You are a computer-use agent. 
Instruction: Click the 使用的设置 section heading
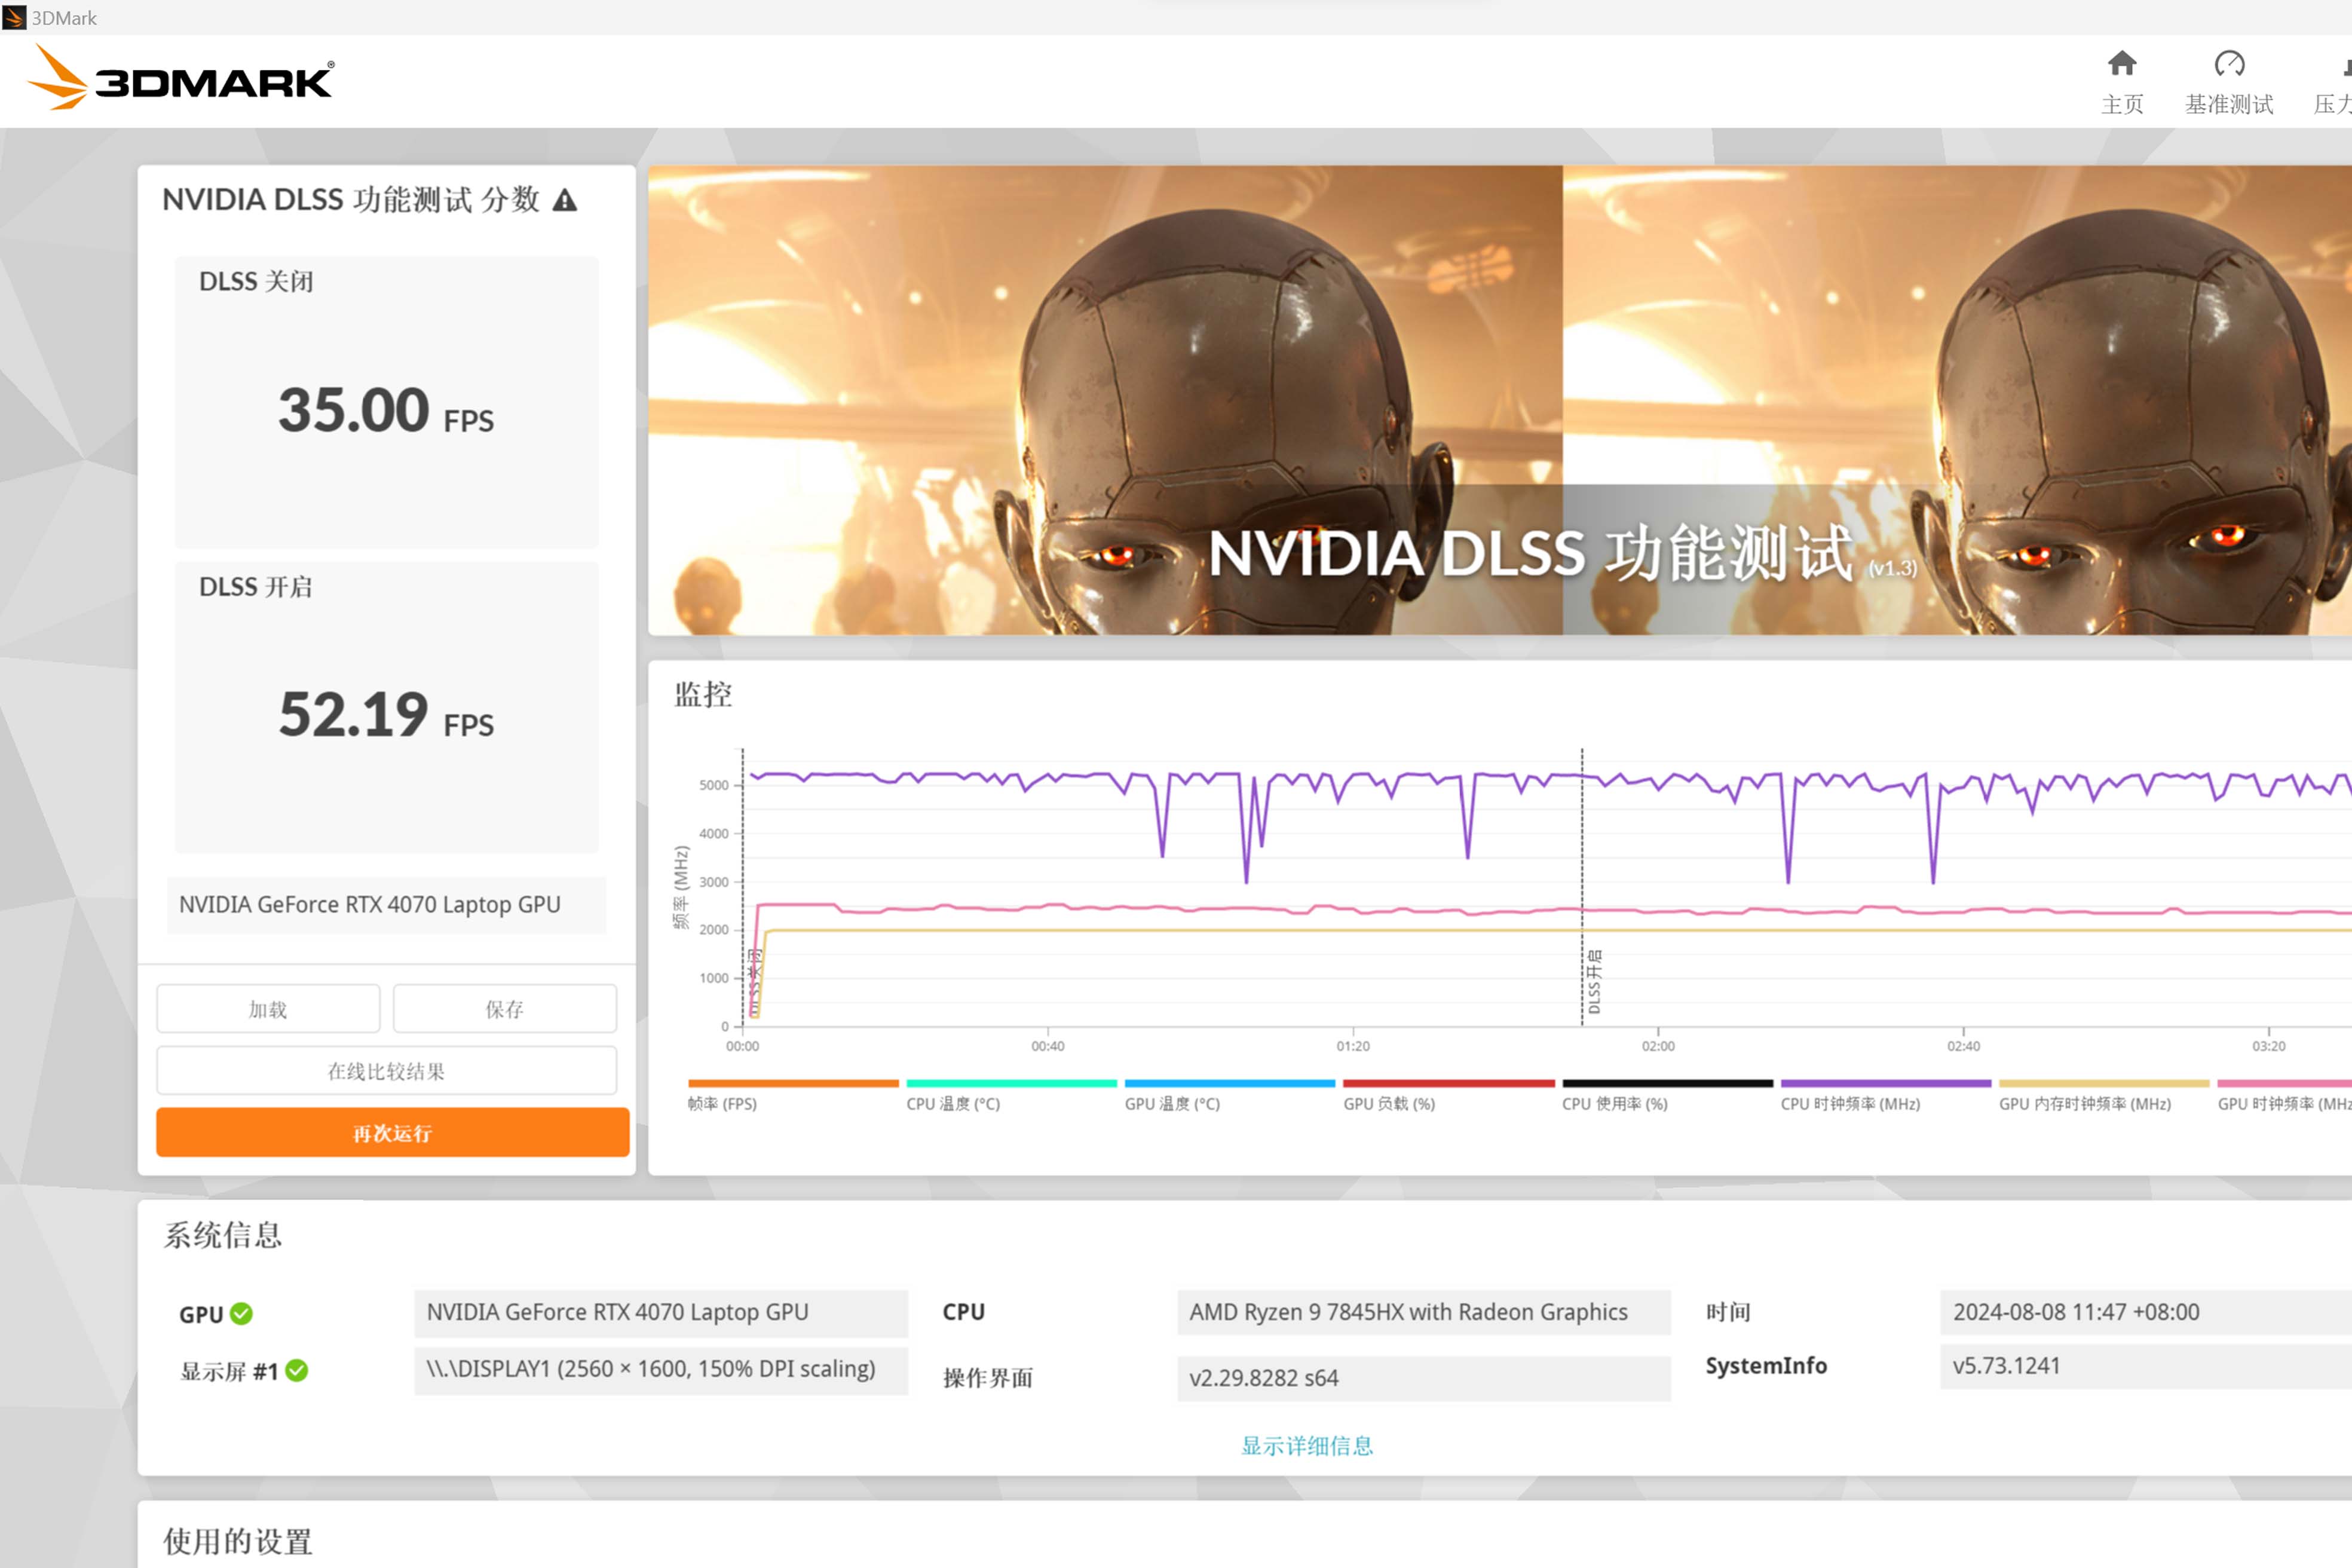pos(238,1541)
